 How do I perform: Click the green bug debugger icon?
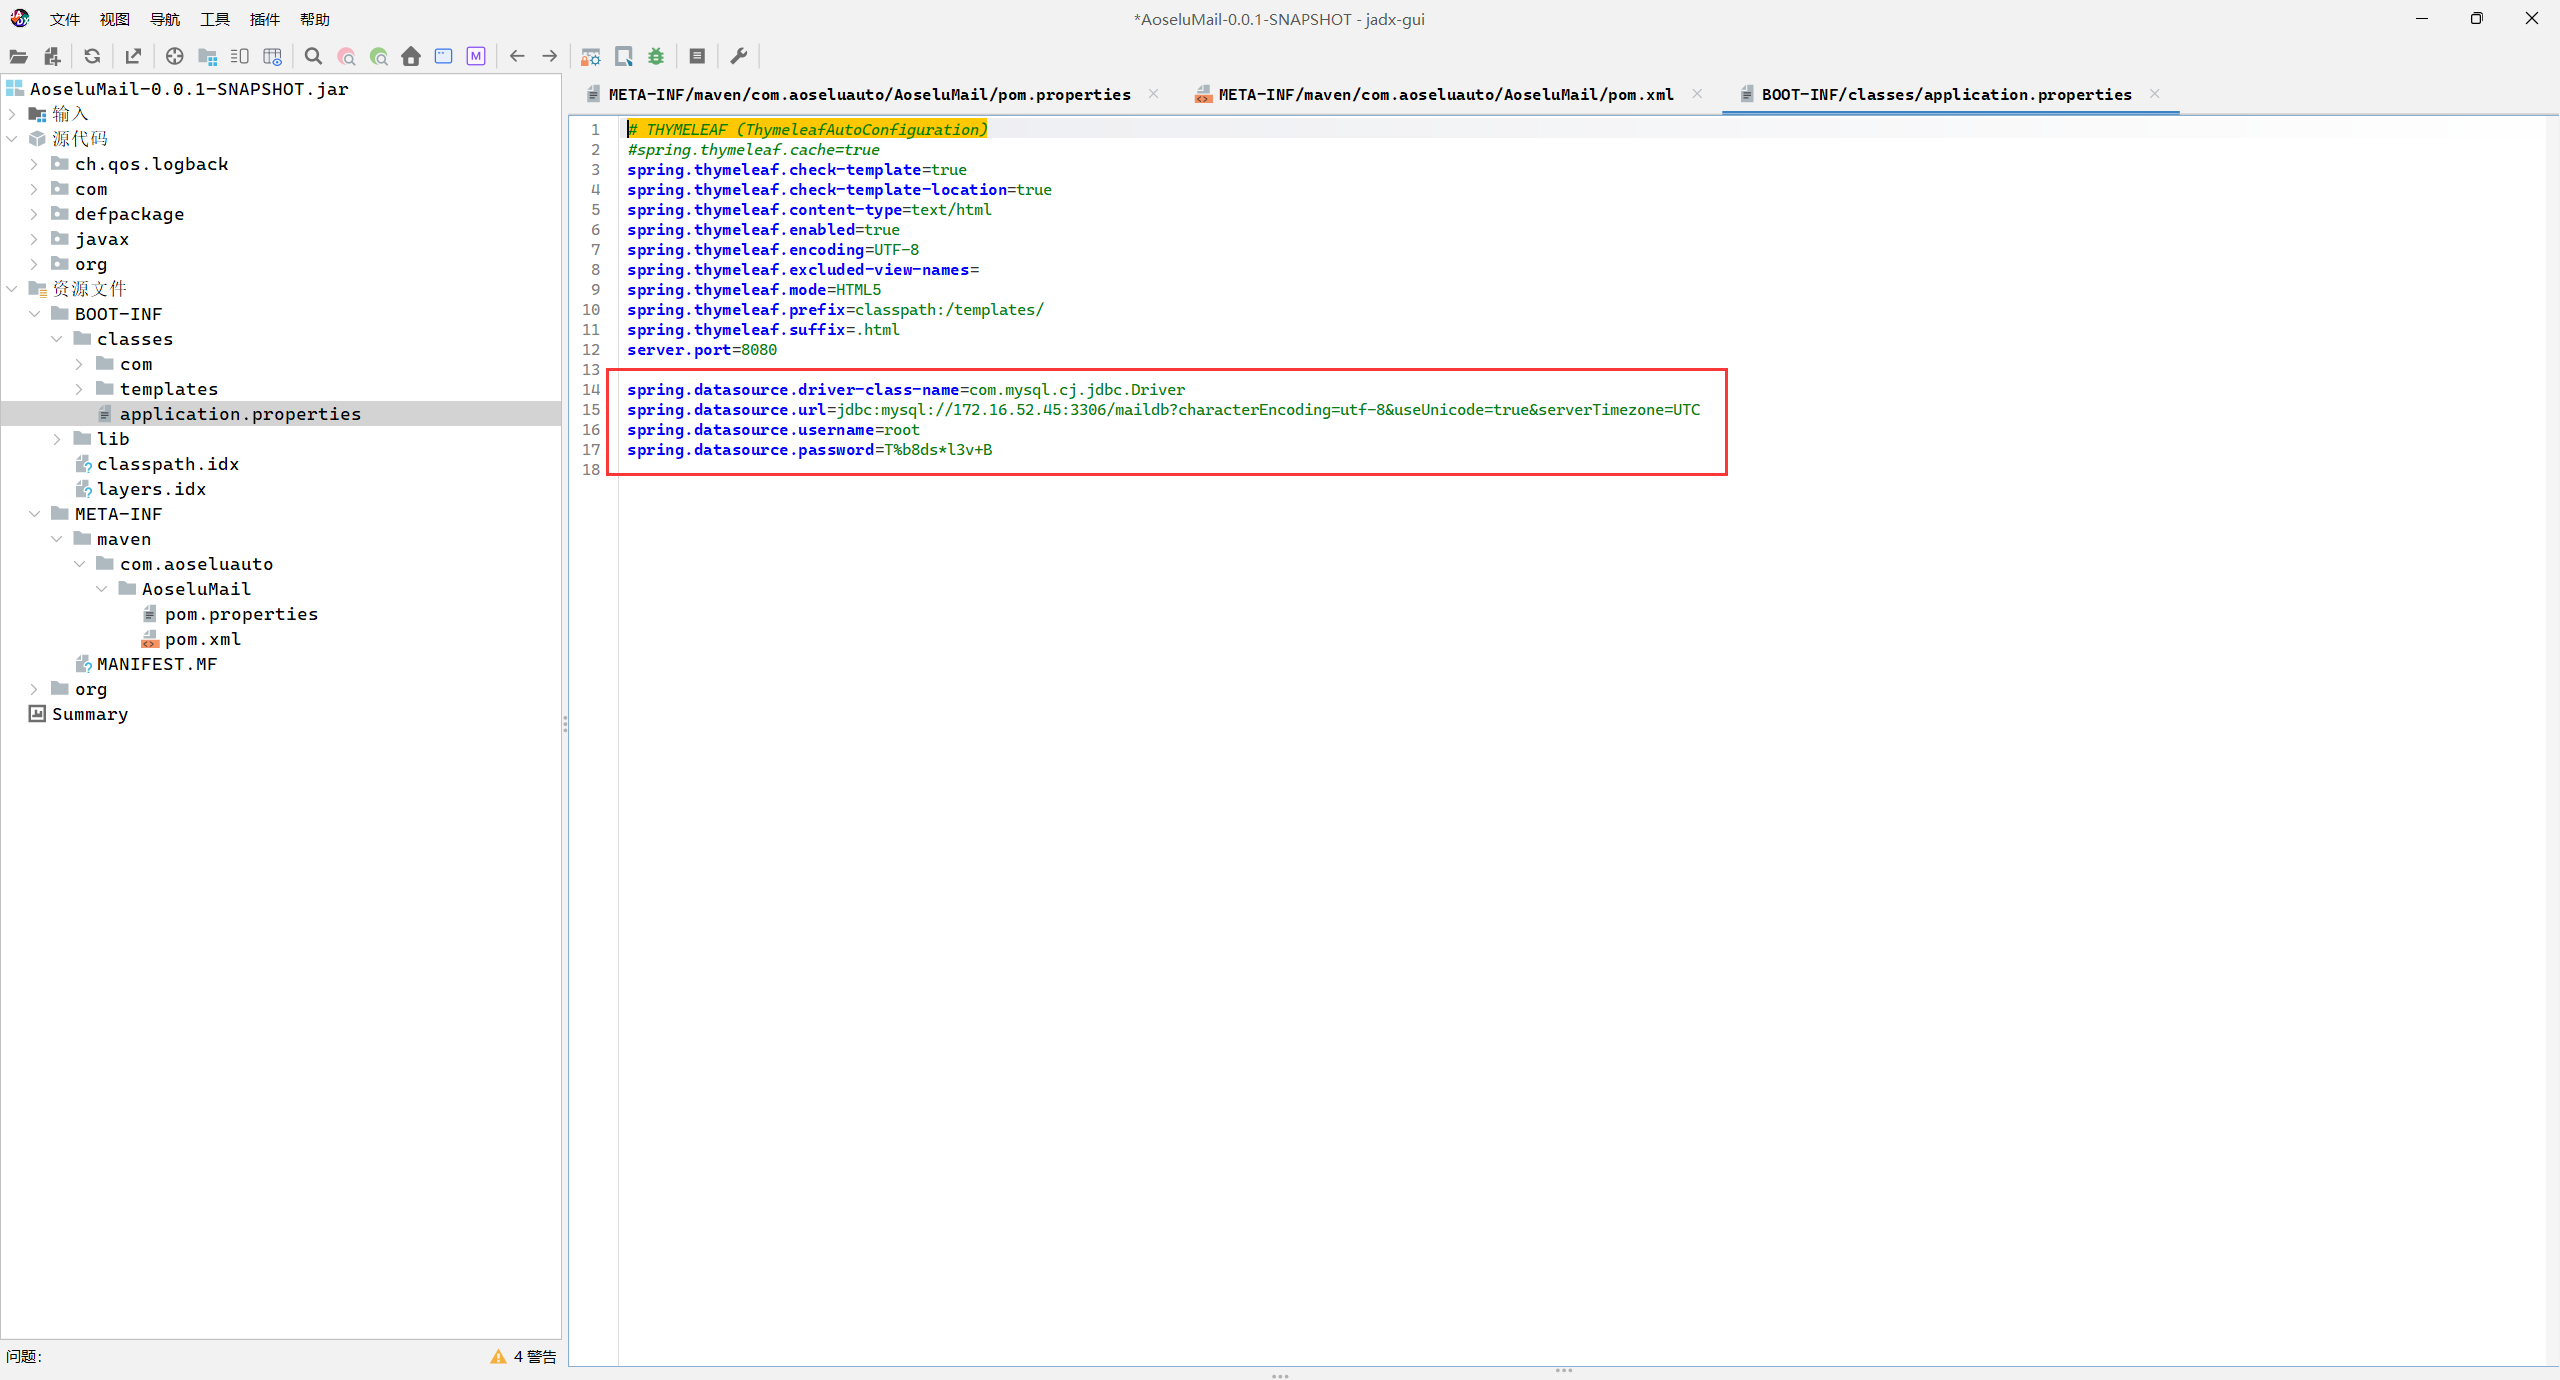(x=656, y=56)
